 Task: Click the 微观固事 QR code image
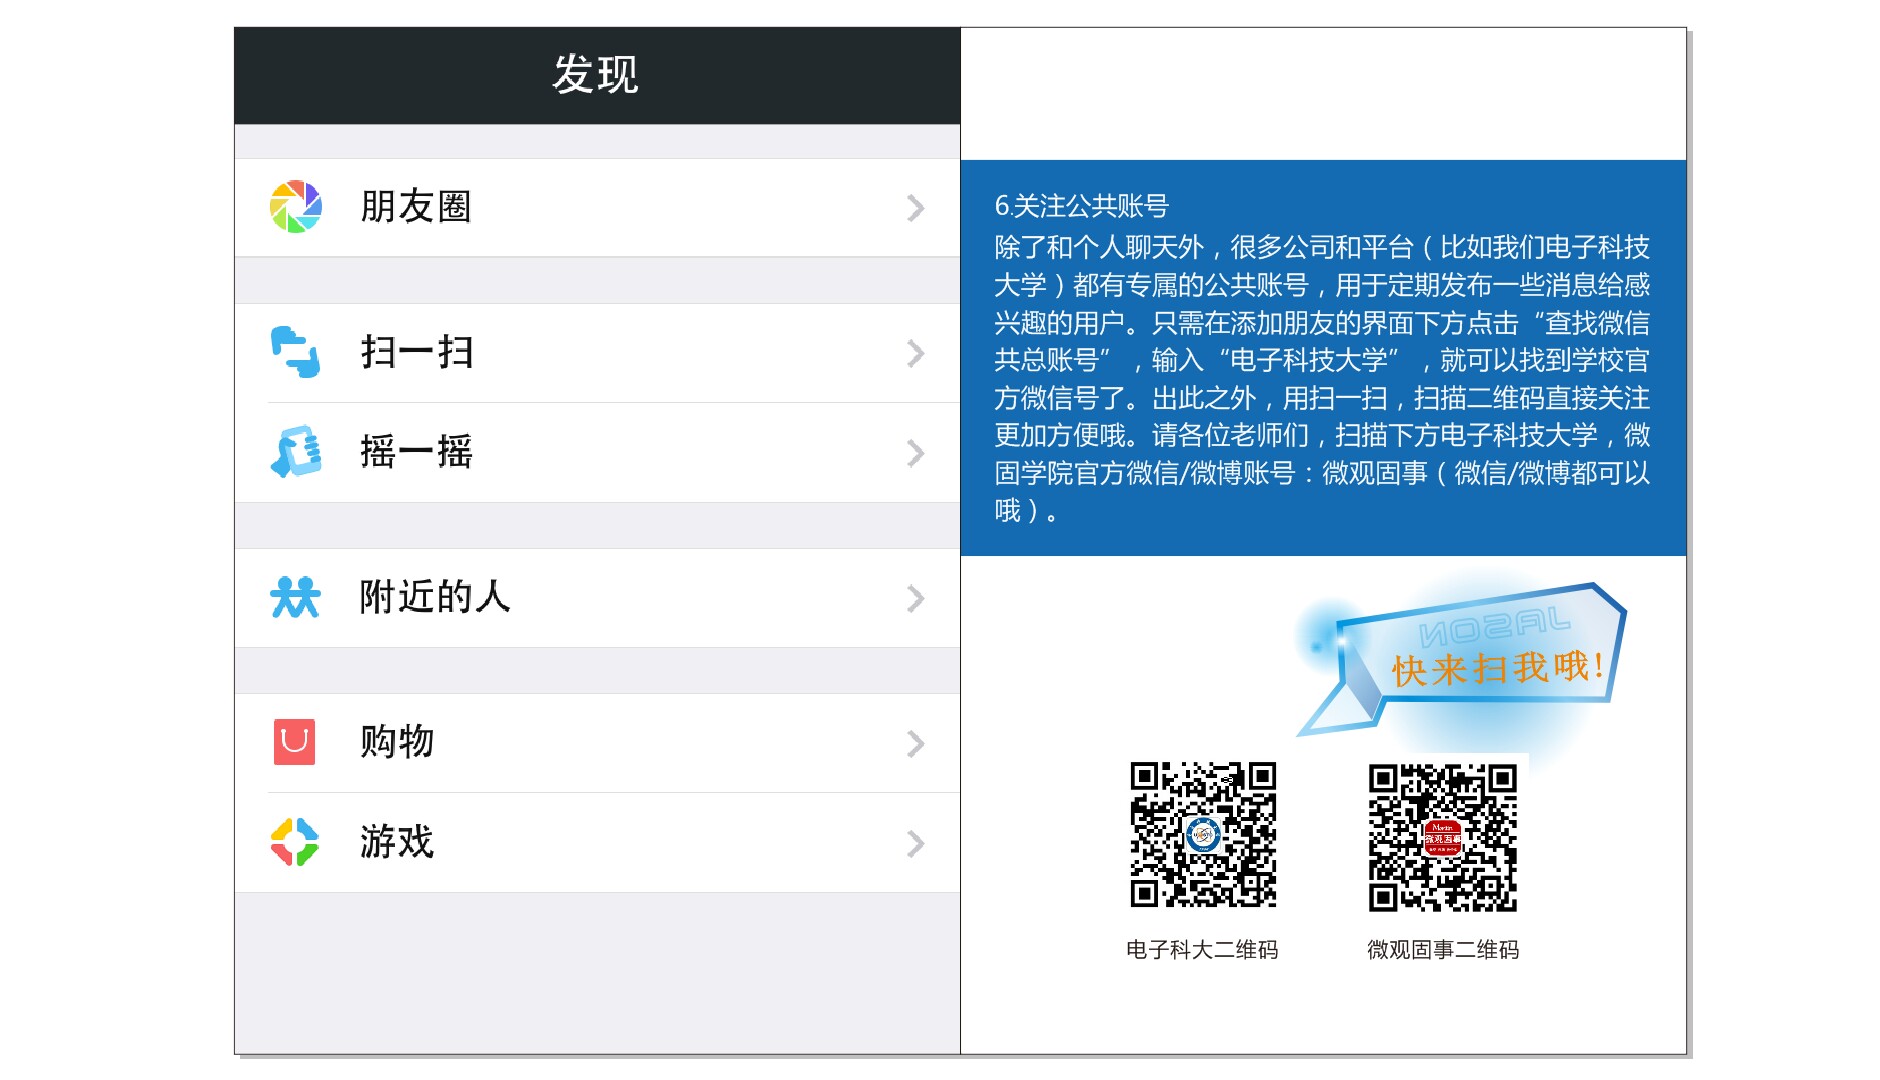[1443, 838]
